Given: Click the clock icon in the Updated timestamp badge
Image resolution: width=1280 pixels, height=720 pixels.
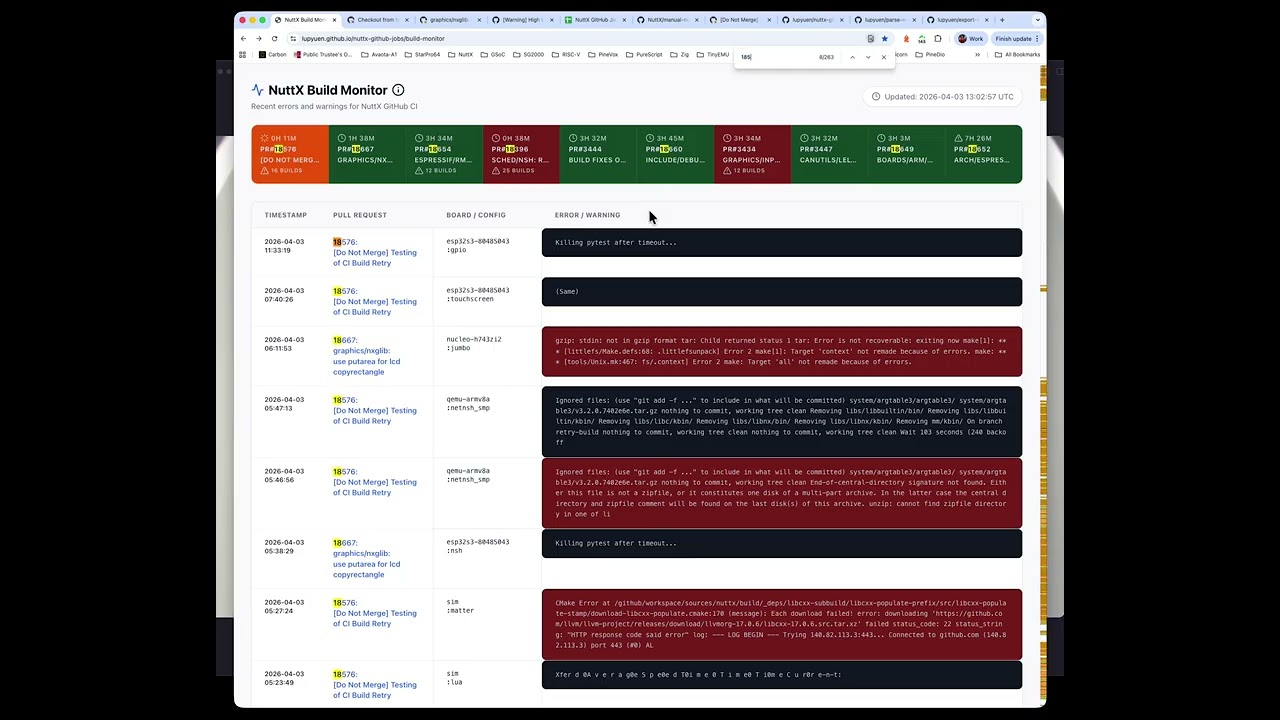Looking at the screenshot, I should pos(876,97).
